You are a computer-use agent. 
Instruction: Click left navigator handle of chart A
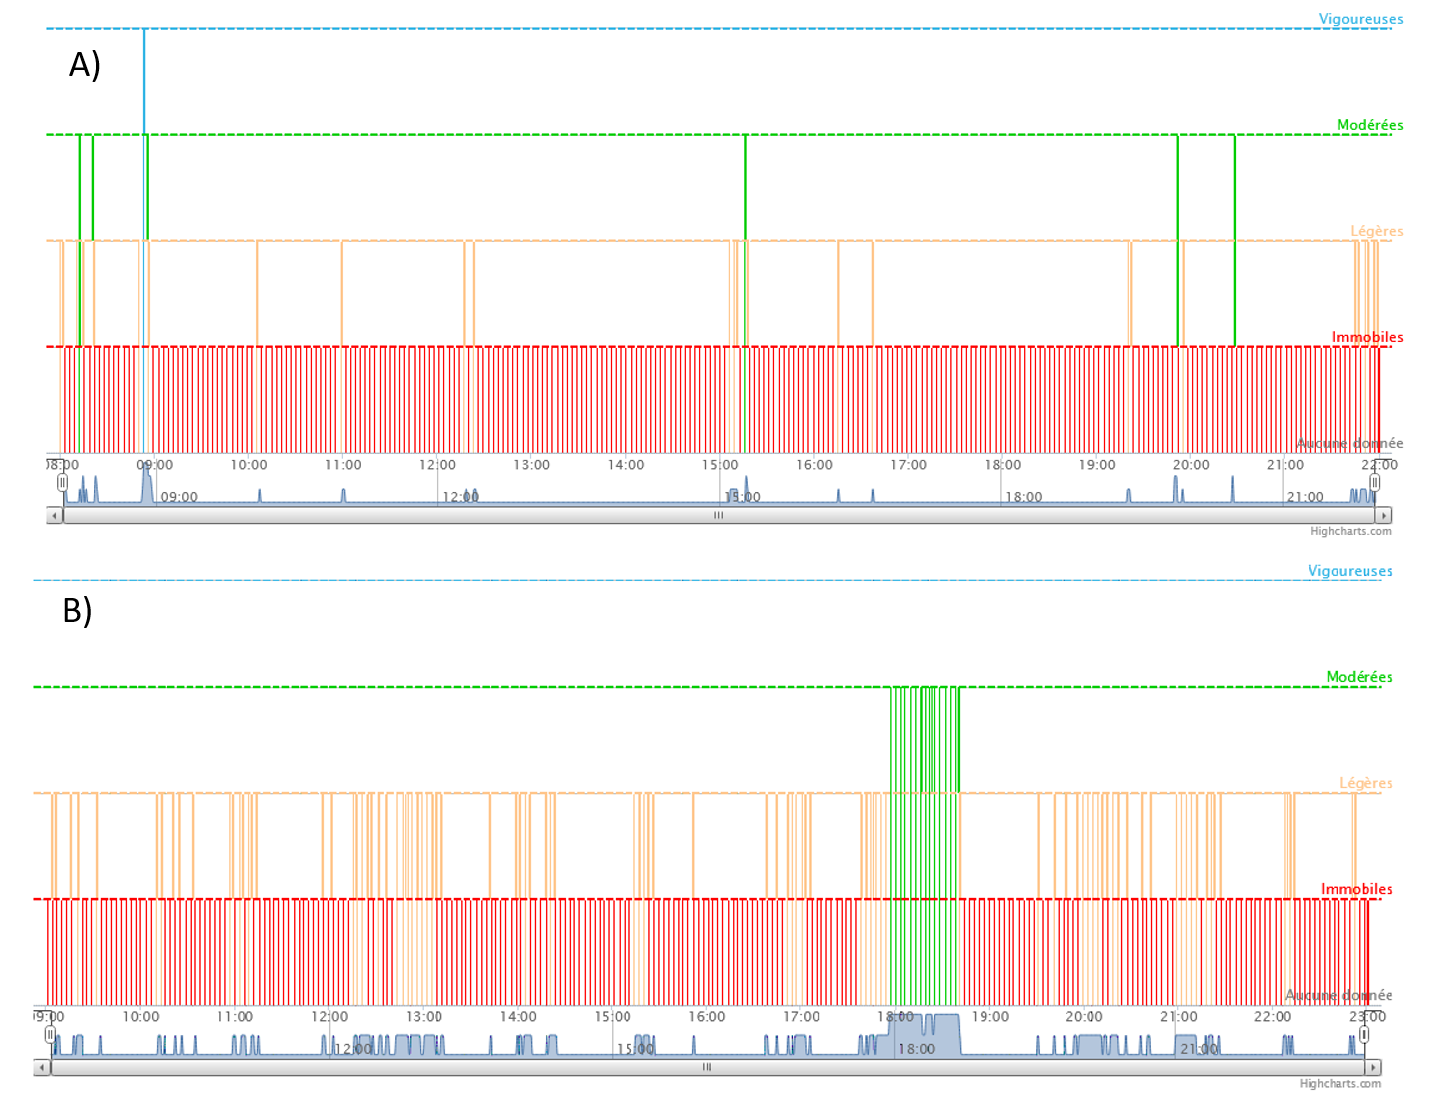[63, 483]
